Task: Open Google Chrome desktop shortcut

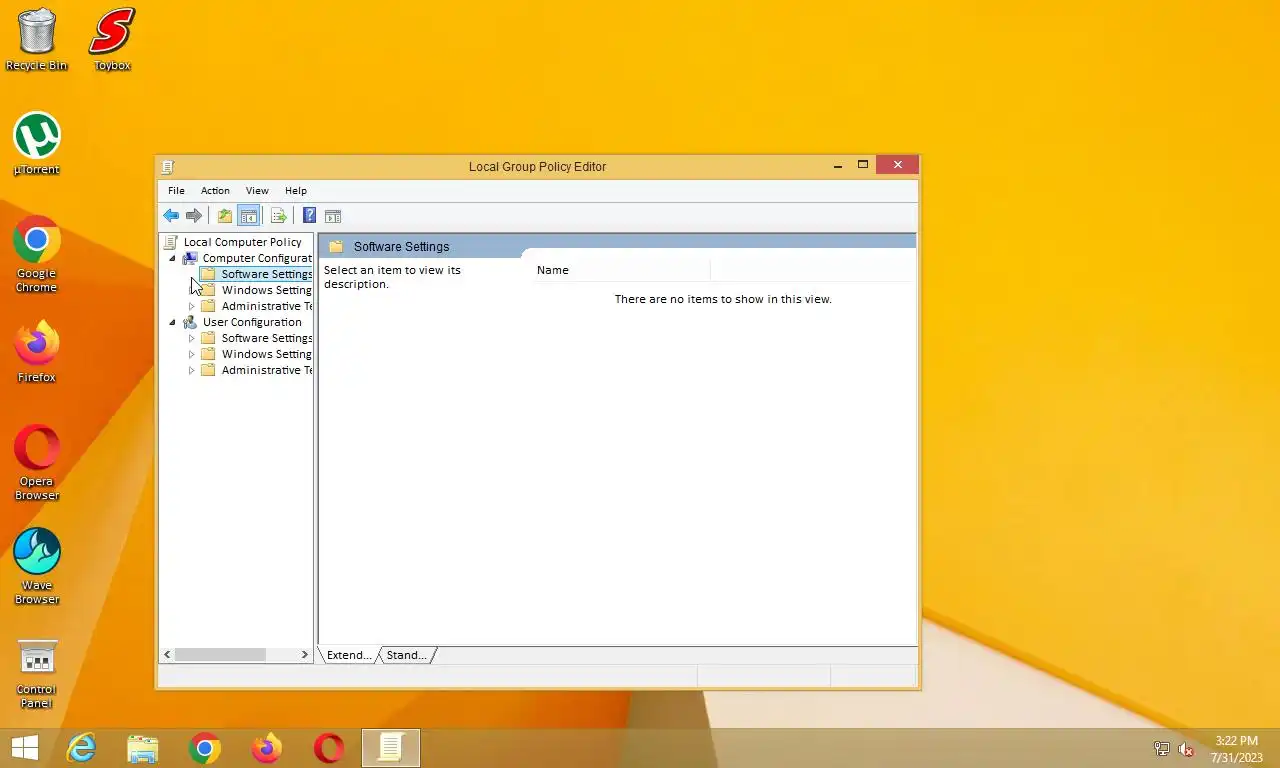Action: (37, 255)
